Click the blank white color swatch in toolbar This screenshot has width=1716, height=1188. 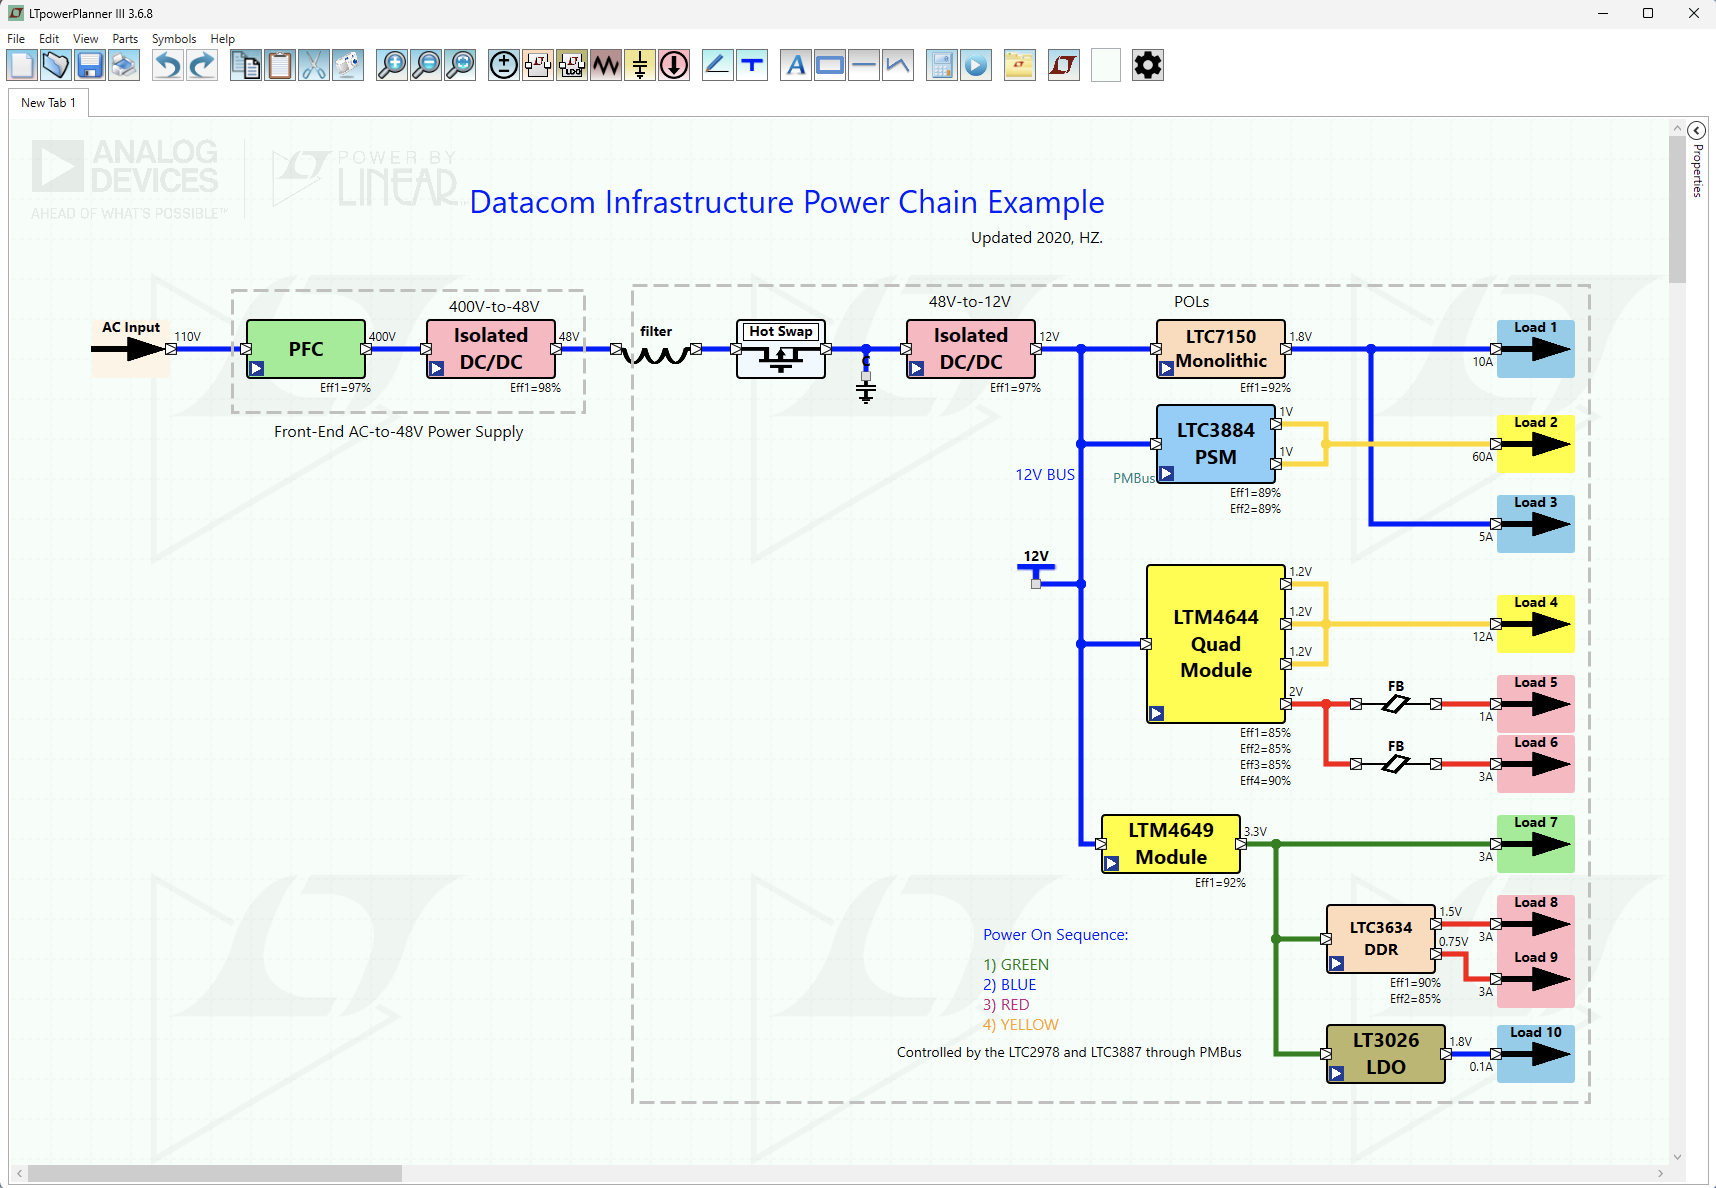(1105, 66)
